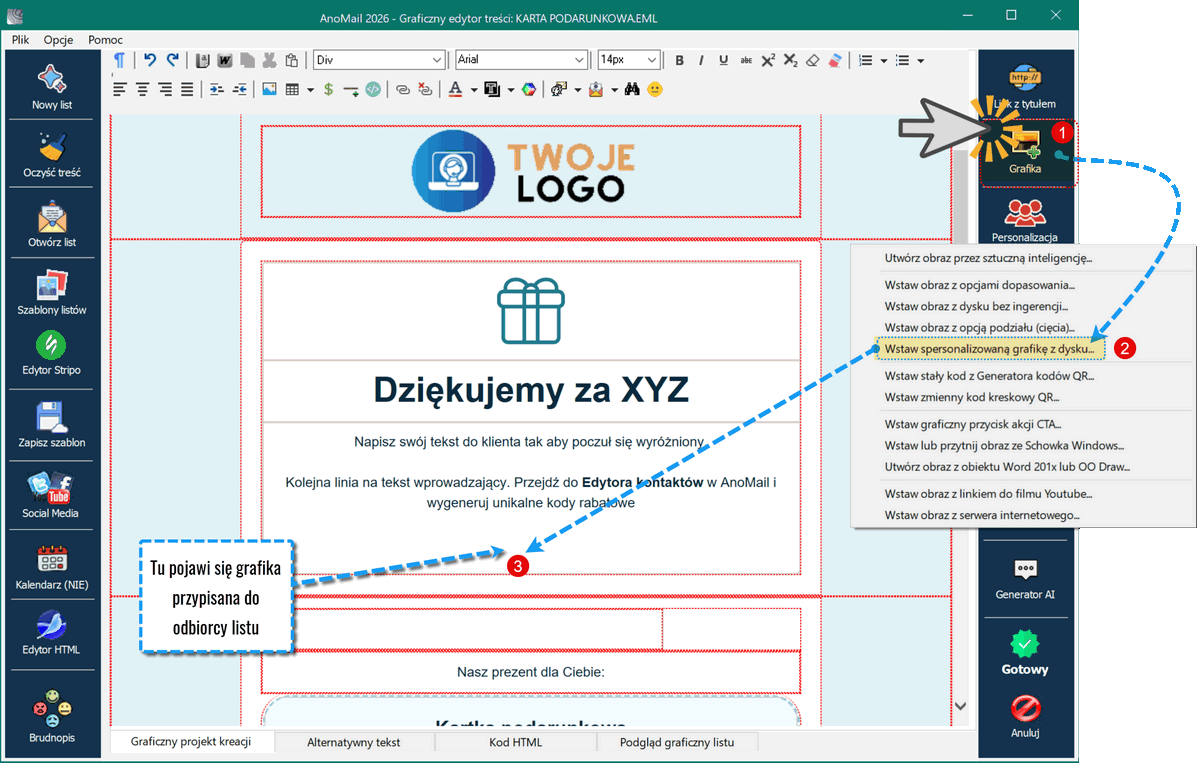The height and width of the screenshot is (763, 1200).
Task: Select Utwórz obraz przez sztuczną inteligencję
Action: 988,258
